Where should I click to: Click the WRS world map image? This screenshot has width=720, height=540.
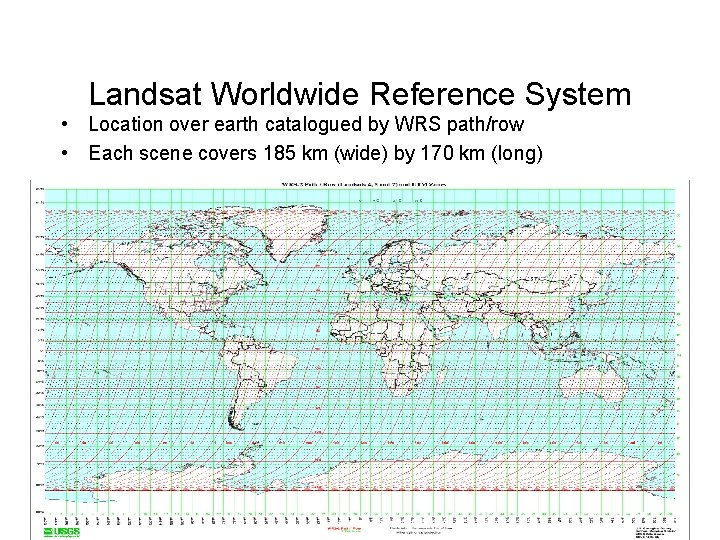point(360,360)
